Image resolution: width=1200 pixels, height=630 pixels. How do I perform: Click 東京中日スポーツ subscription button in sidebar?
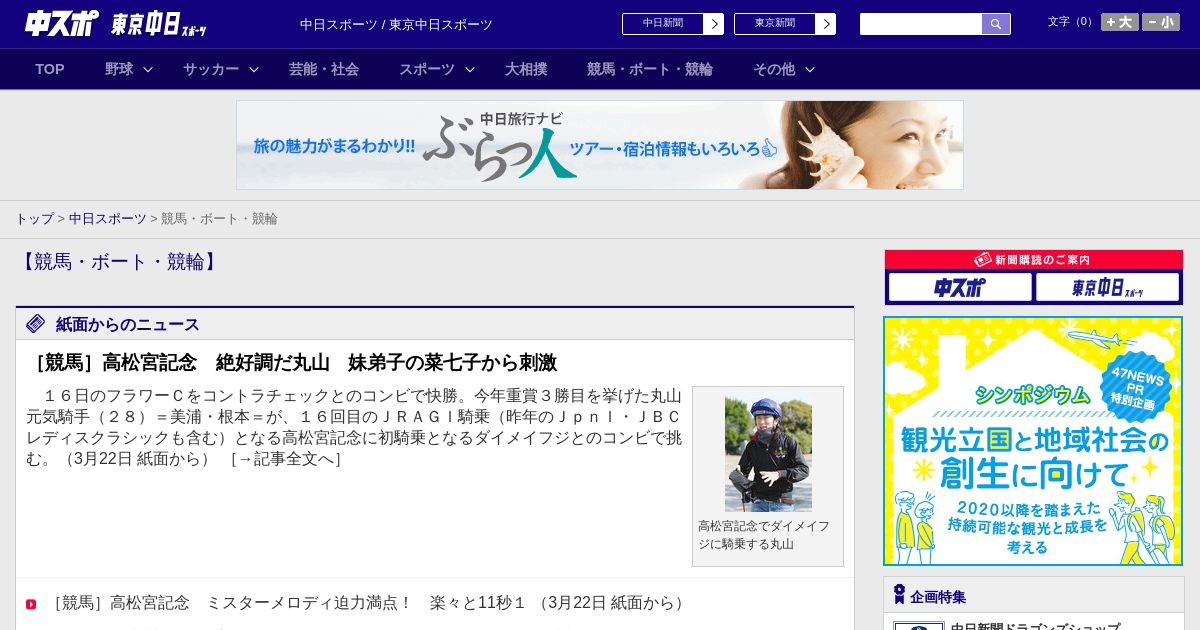coord(1107,288)
